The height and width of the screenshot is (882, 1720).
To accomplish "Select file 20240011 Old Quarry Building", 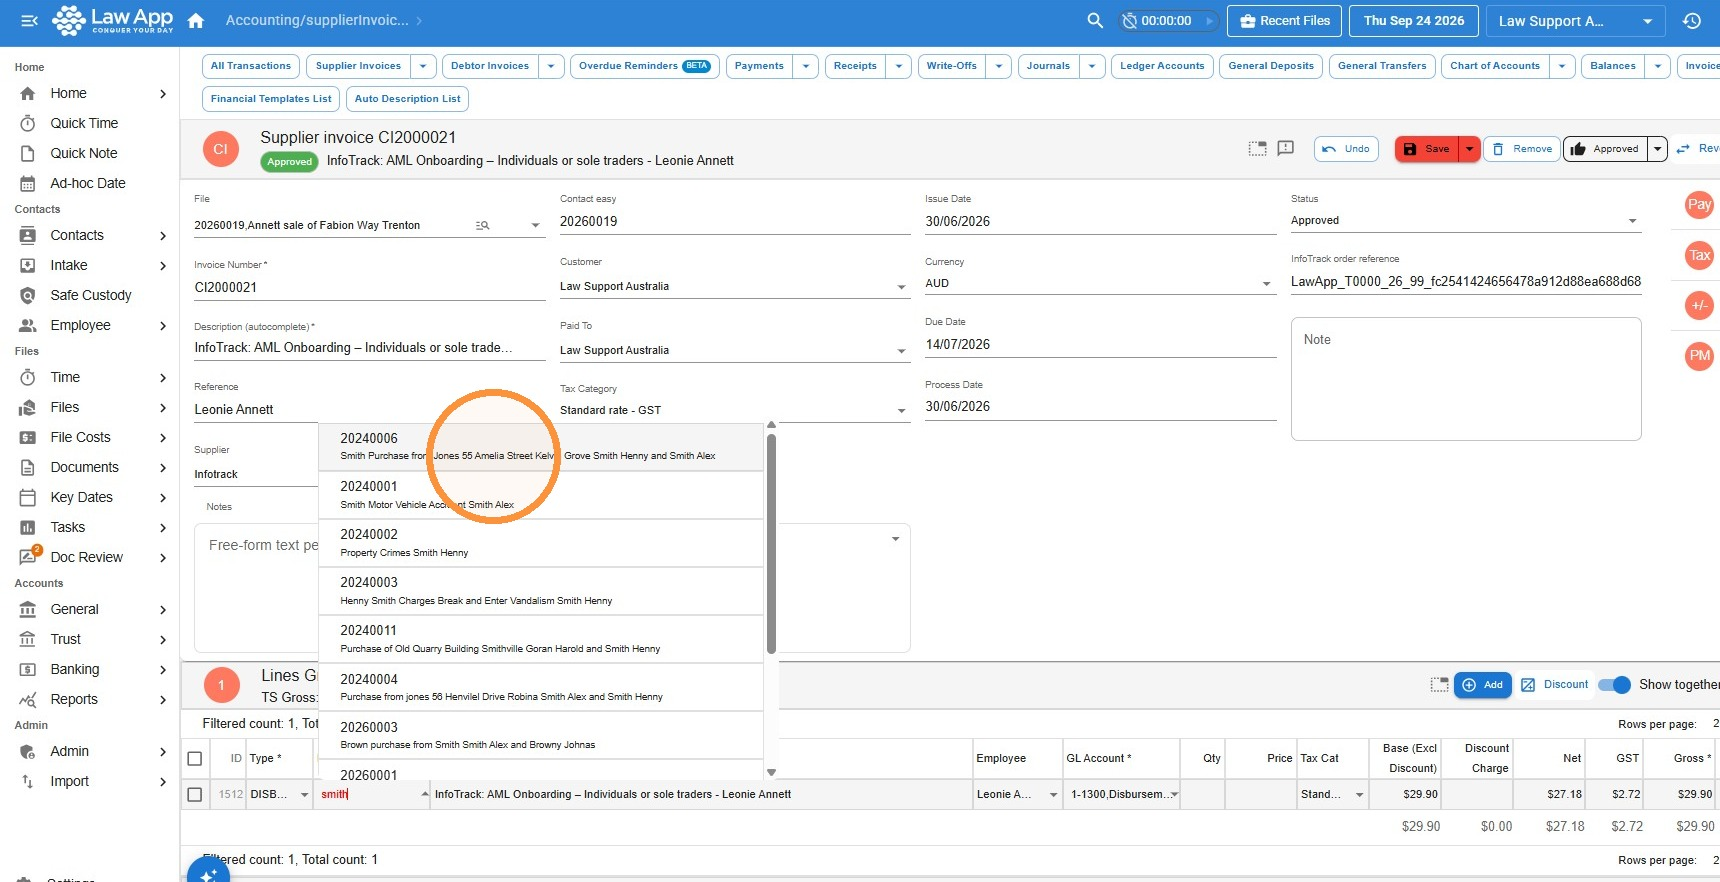I will [x=541, y=639].
